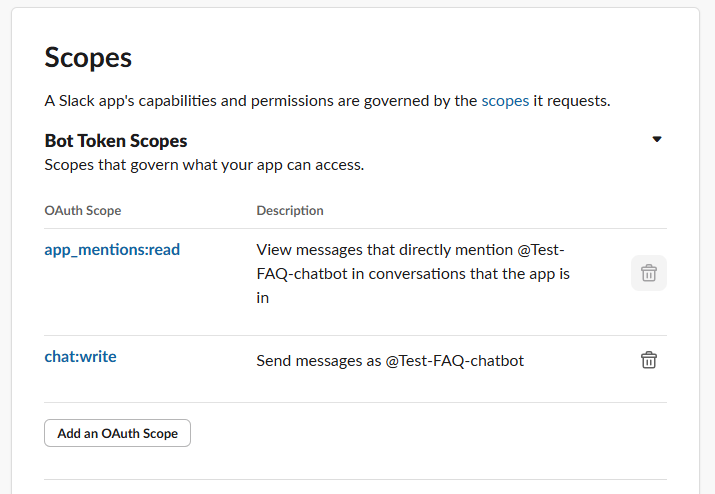The height and width of the screenshot is (494, 715).
Task: Remove chat:write scope using its trash icon
Action: tap(648, 360)
